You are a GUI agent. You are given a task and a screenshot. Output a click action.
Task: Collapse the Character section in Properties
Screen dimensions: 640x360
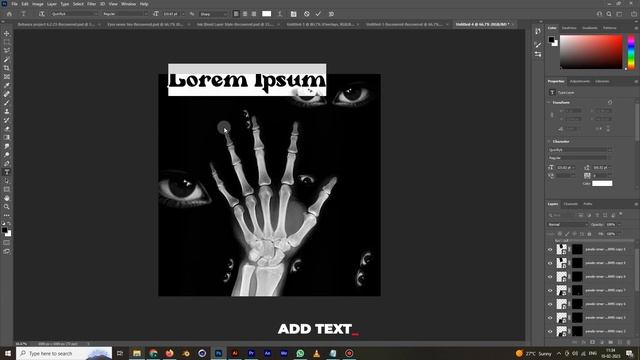(x=549, y=141)
